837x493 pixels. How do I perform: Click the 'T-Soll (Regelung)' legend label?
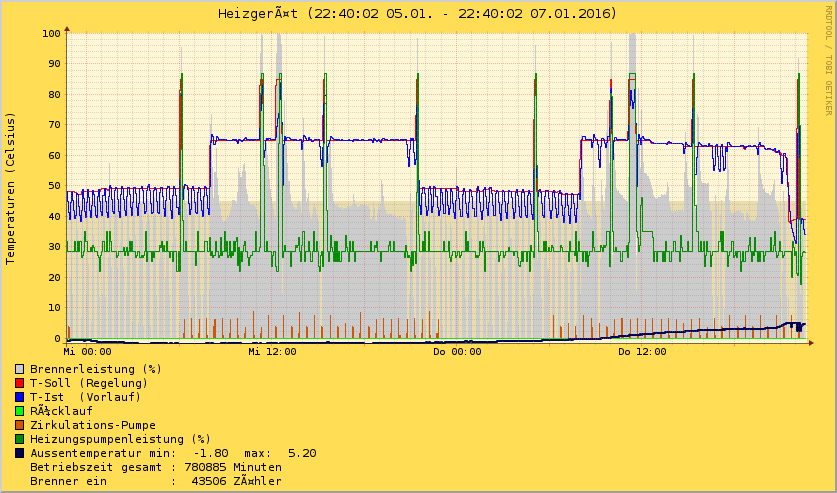(x=89, y=383)
